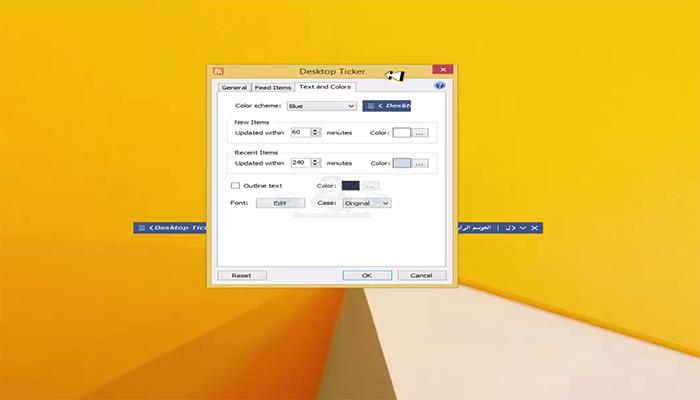Open the Color scheme dropdown showing Blue

[x=321, y=106]
